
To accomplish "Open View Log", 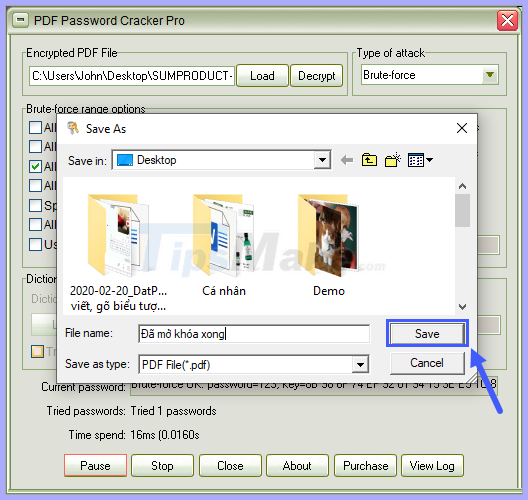I will pyautogui.click(x=432, y=465).
